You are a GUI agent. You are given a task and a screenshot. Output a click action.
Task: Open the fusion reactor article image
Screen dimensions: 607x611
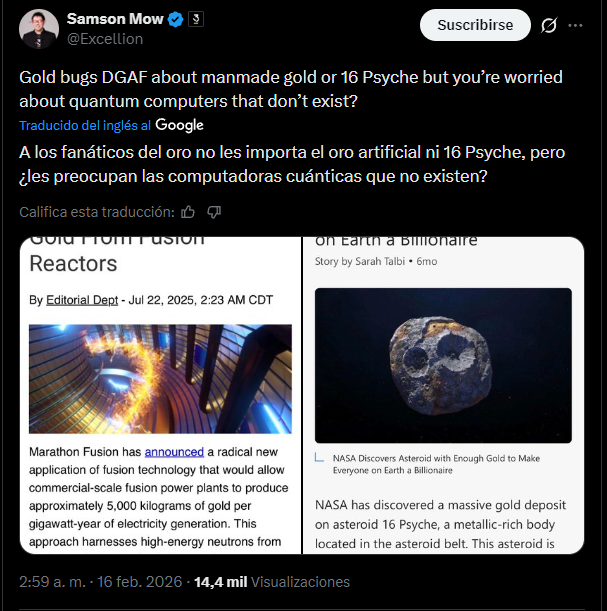160,378
